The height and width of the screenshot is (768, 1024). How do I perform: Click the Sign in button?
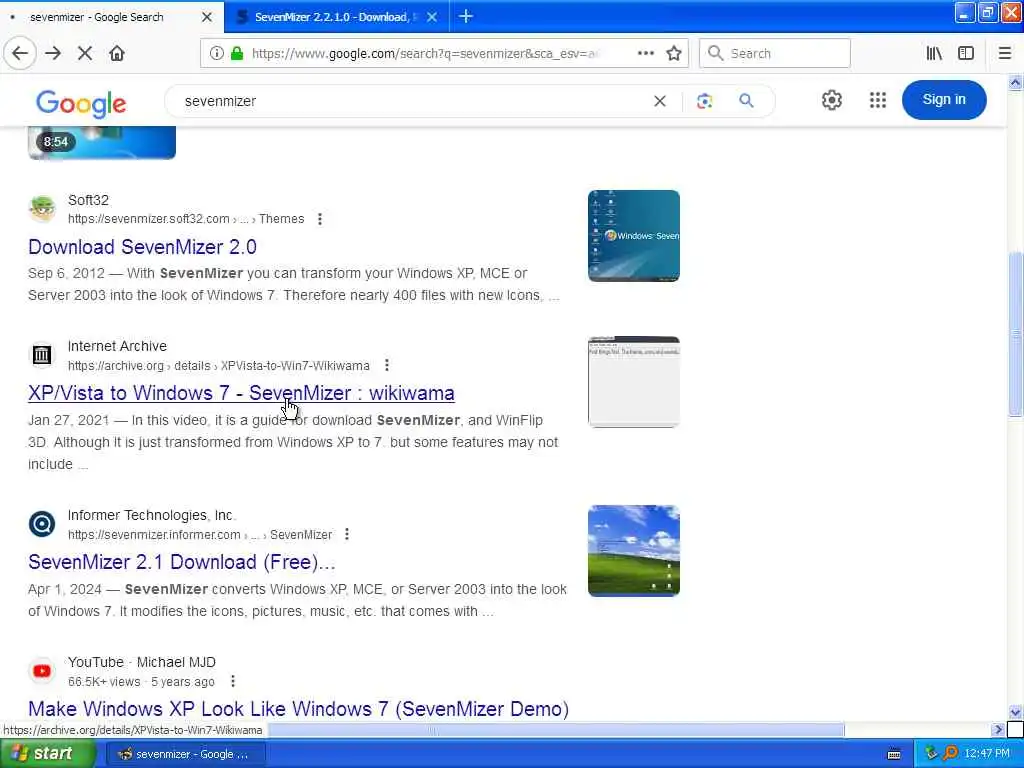click(944, 99)
